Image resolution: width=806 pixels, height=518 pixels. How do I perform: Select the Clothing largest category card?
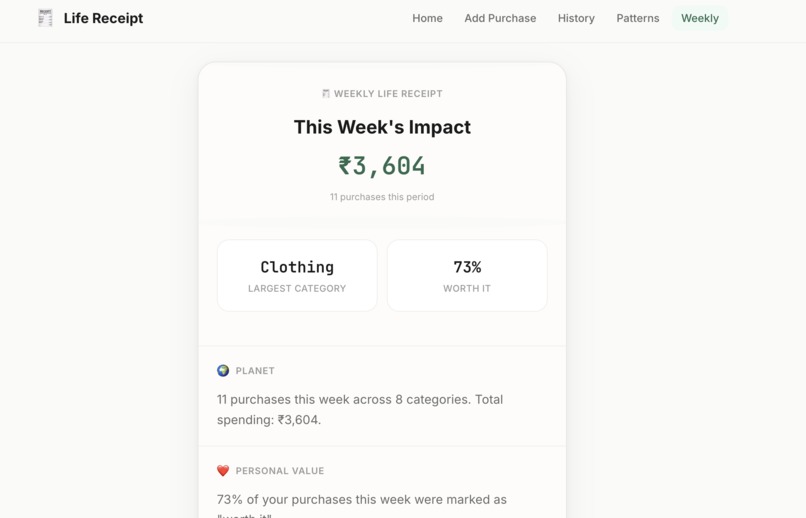(297, 275)
